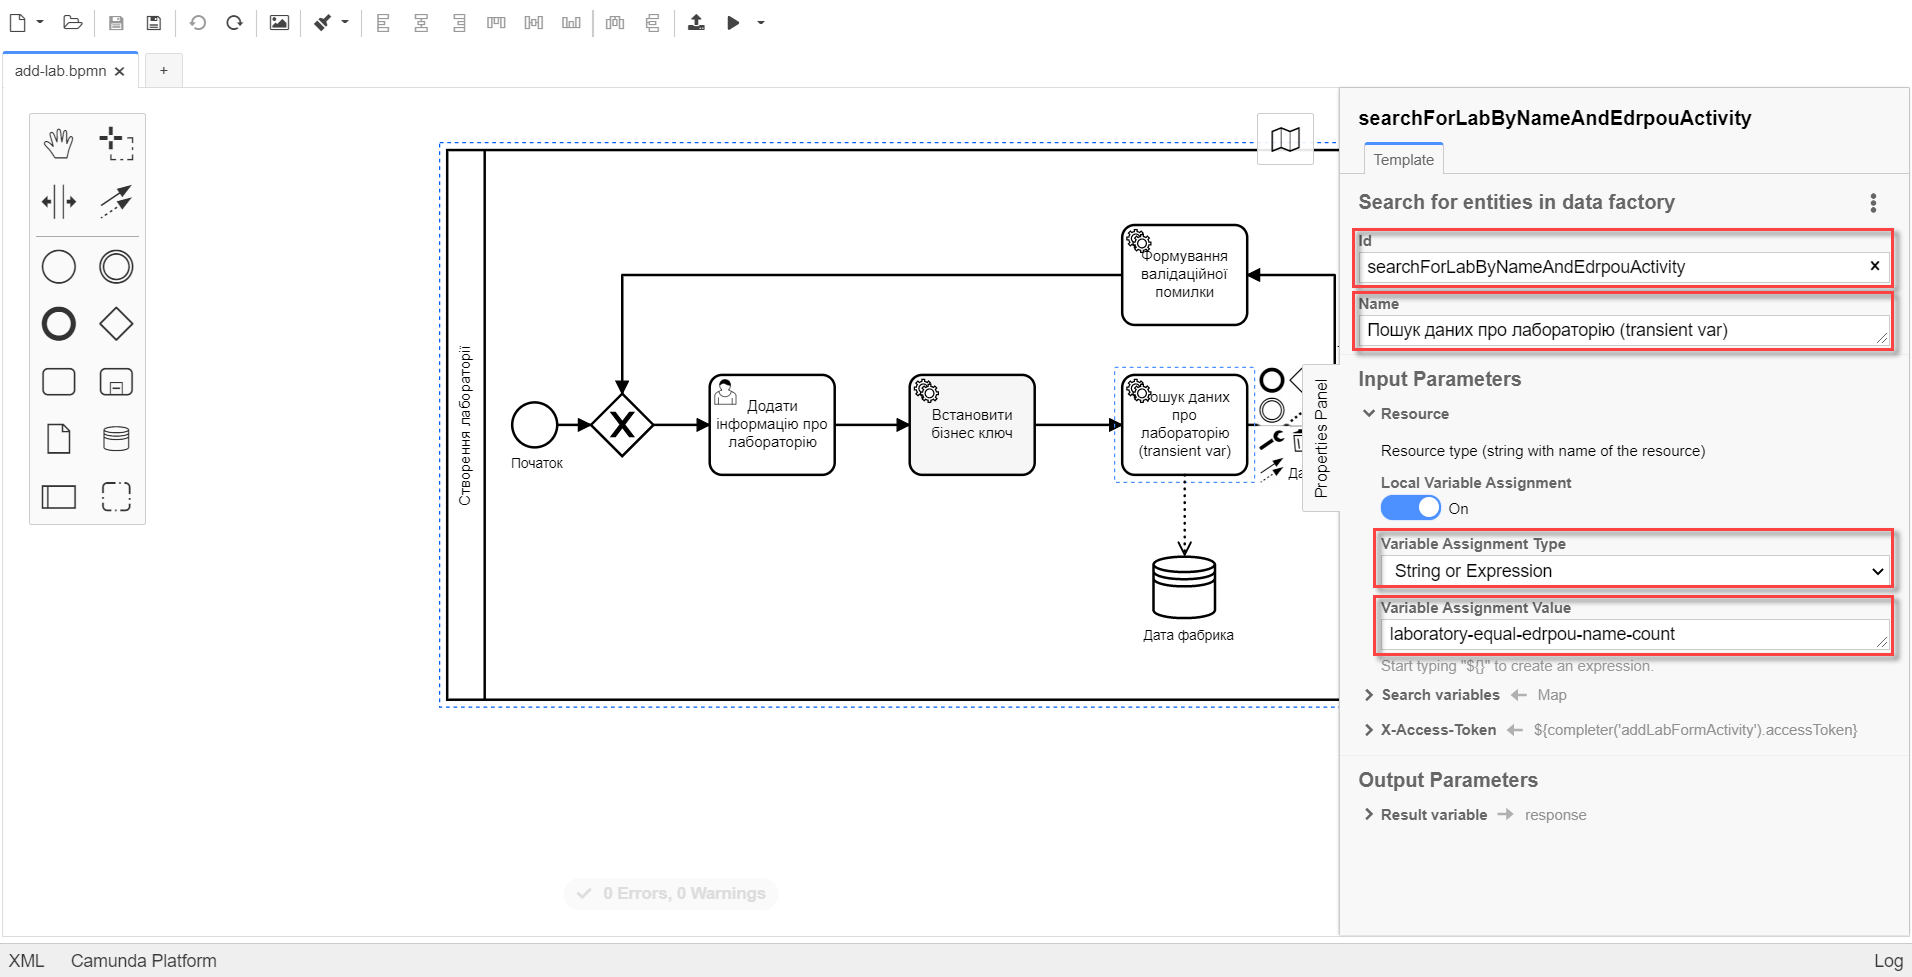Choose the Space tool
Screen dimensions: 1912x977
click(59, 201)
